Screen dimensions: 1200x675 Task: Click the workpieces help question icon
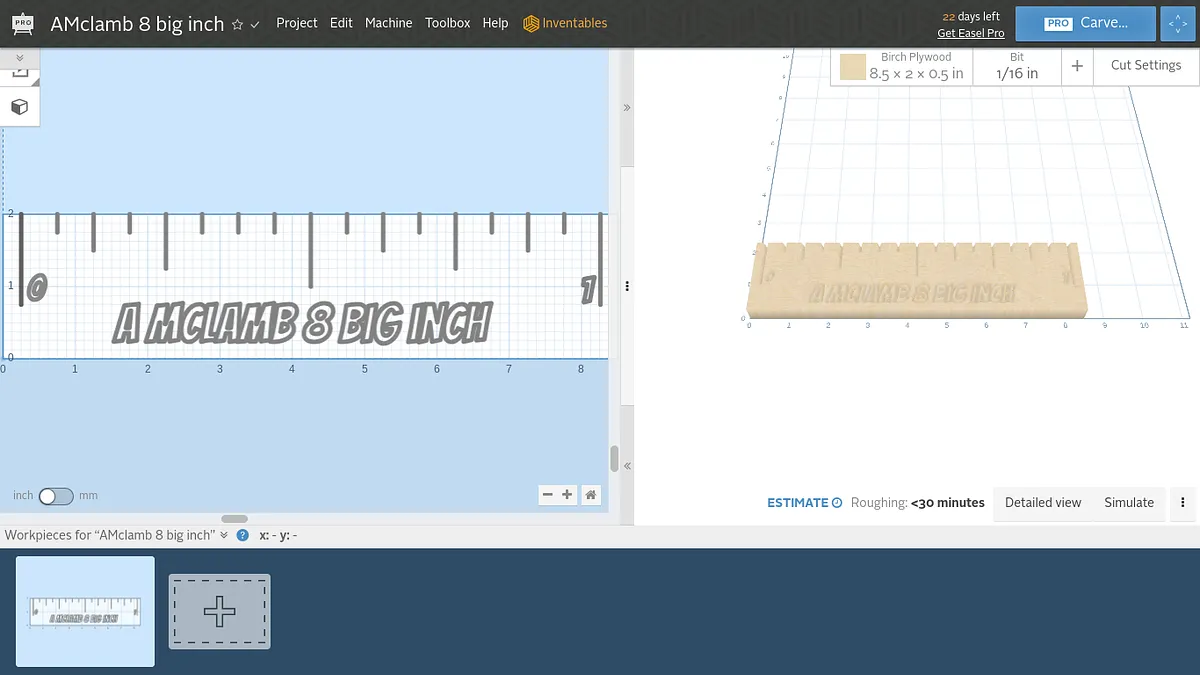tap(242, 535)
